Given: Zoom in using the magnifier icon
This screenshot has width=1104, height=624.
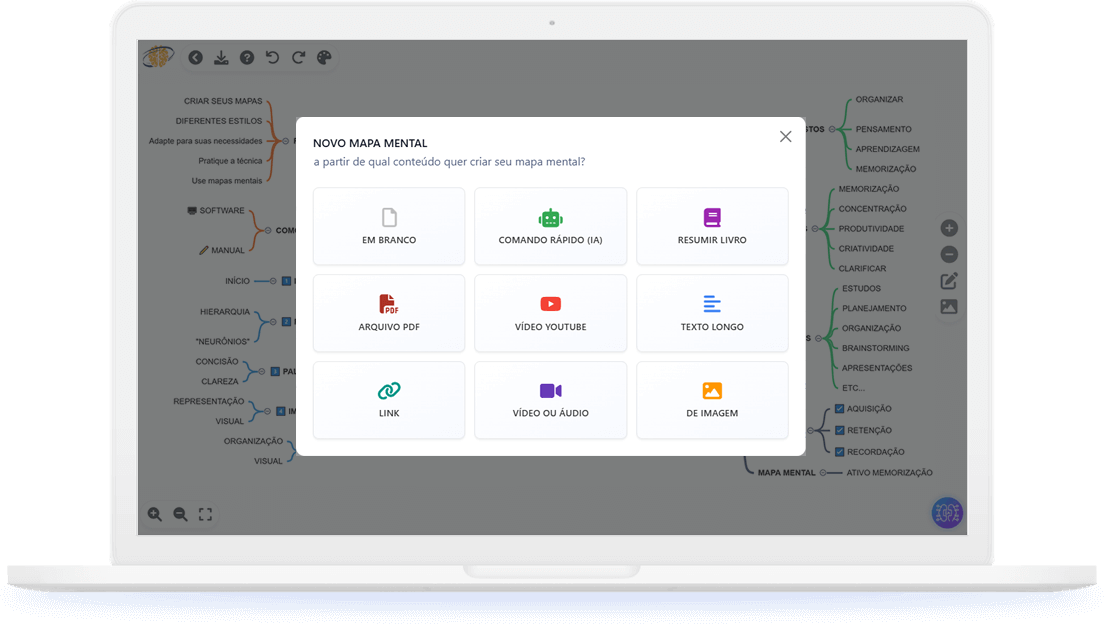Looking at the screenshot, I should pos(155,513).
